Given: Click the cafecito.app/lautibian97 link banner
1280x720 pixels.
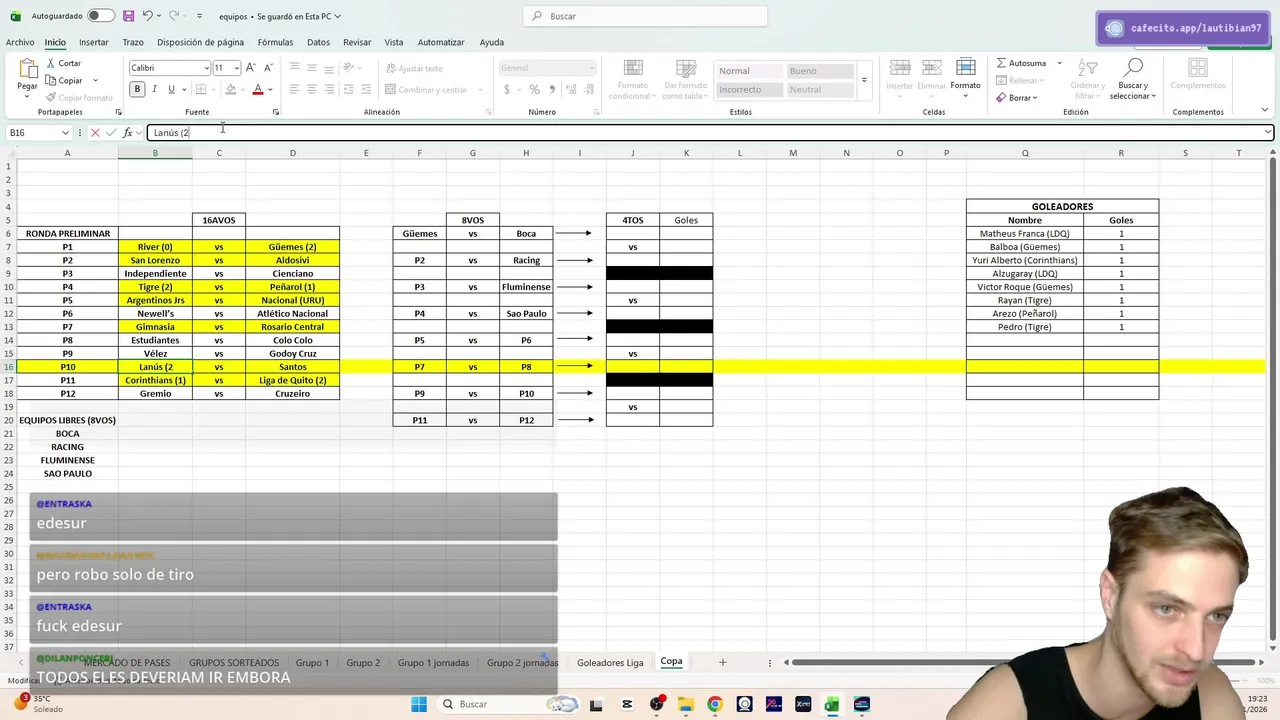Looking at the screenshot, I should pos(1184,28).
